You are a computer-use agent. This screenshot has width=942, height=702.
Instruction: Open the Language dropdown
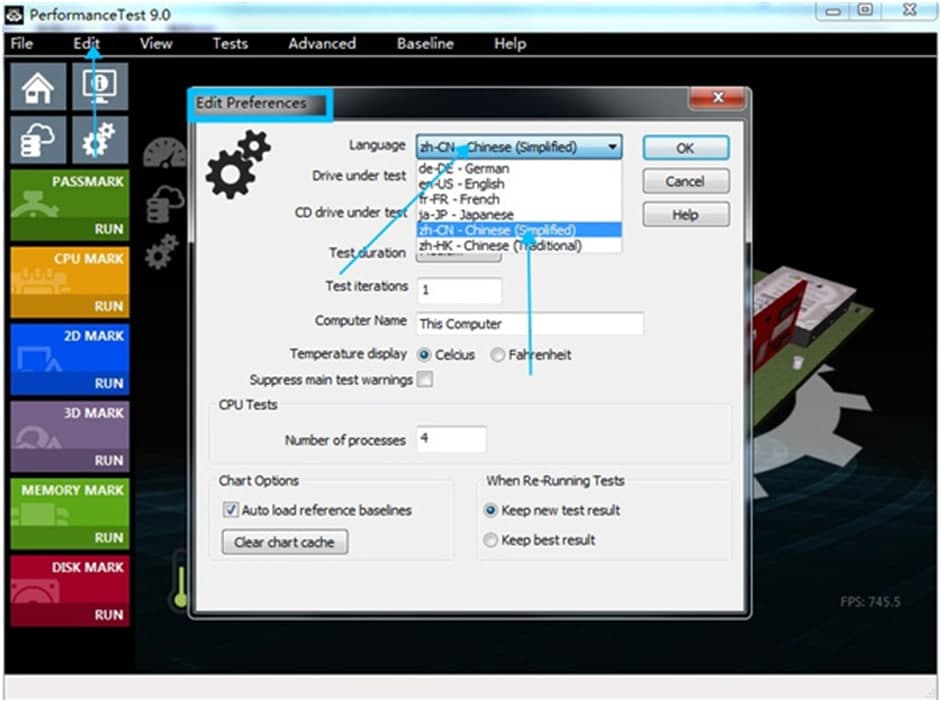click(x=614, y=146)
